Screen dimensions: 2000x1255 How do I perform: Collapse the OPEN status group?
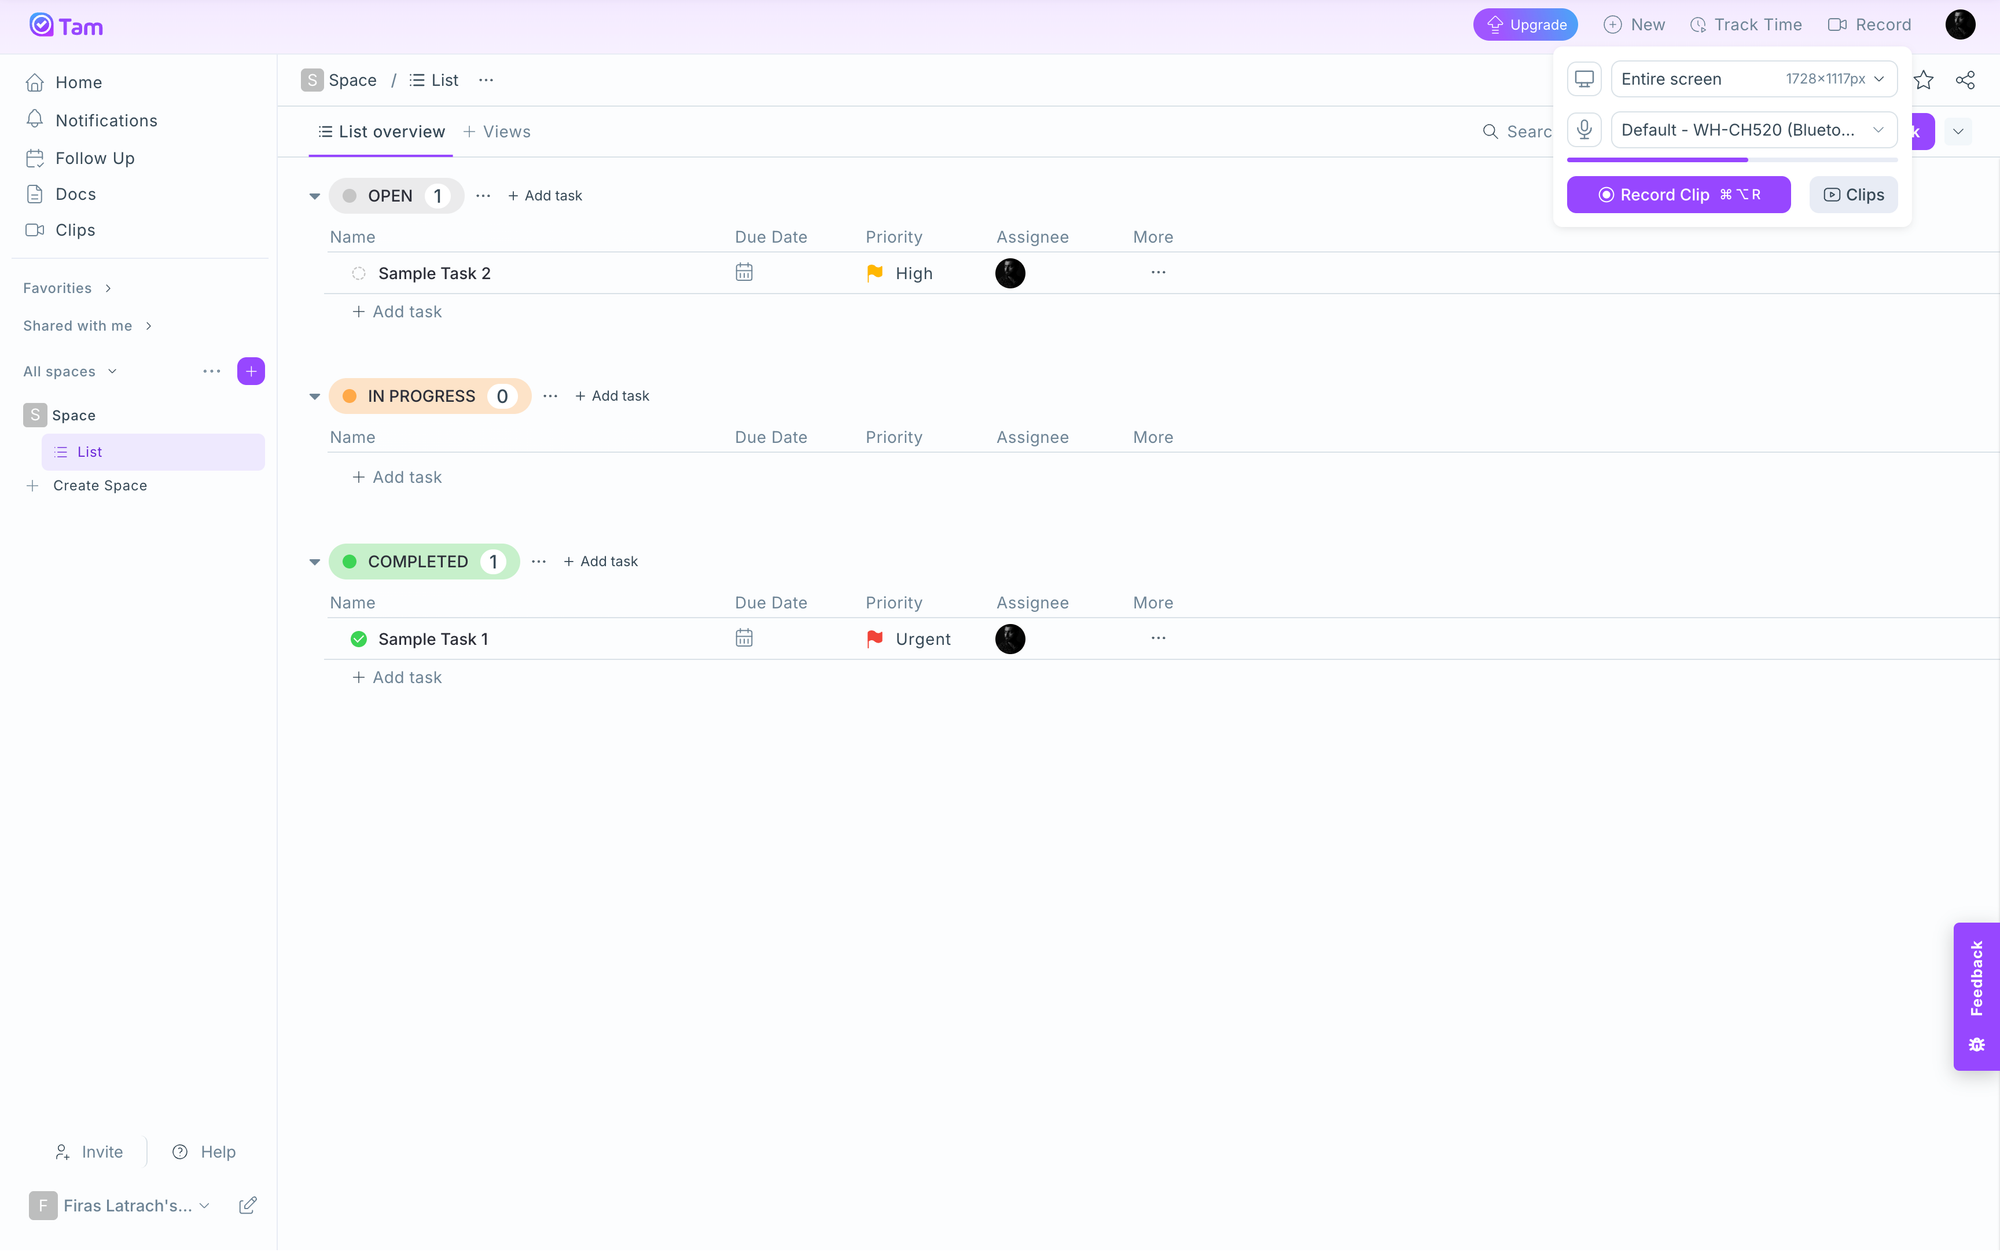point(315,196)
